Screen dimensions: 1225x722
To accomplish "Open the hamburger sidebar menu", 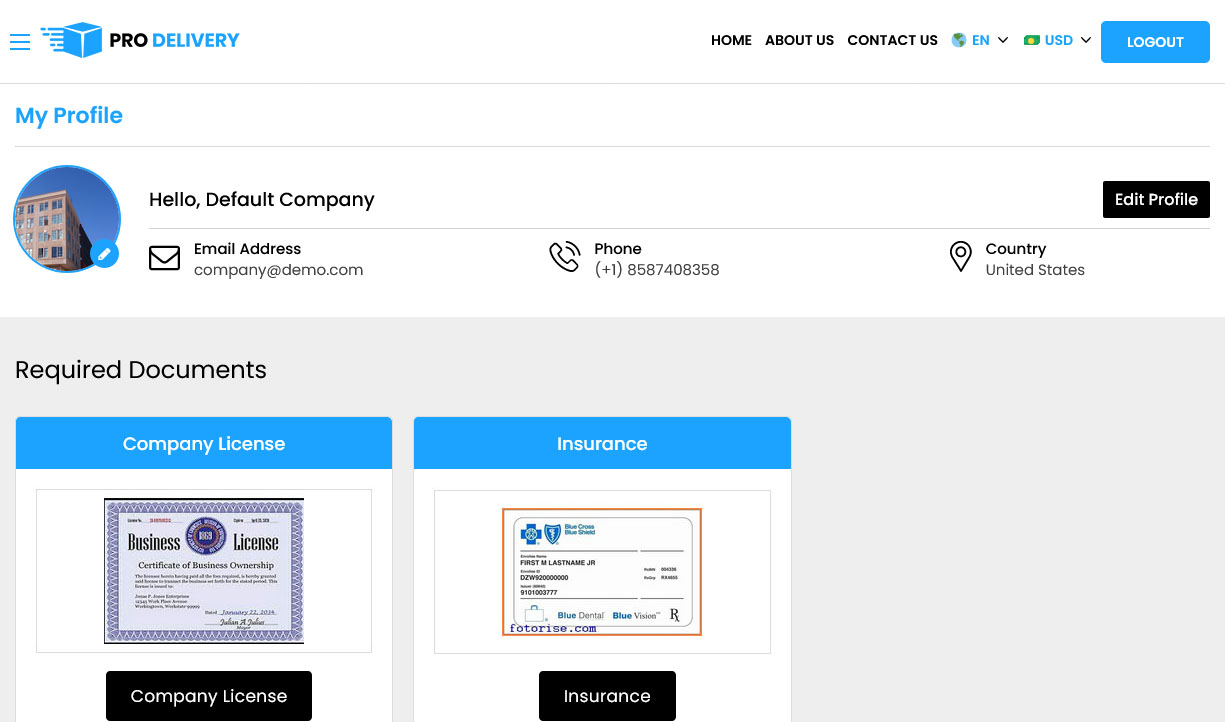I will click(x=20, y=41).
